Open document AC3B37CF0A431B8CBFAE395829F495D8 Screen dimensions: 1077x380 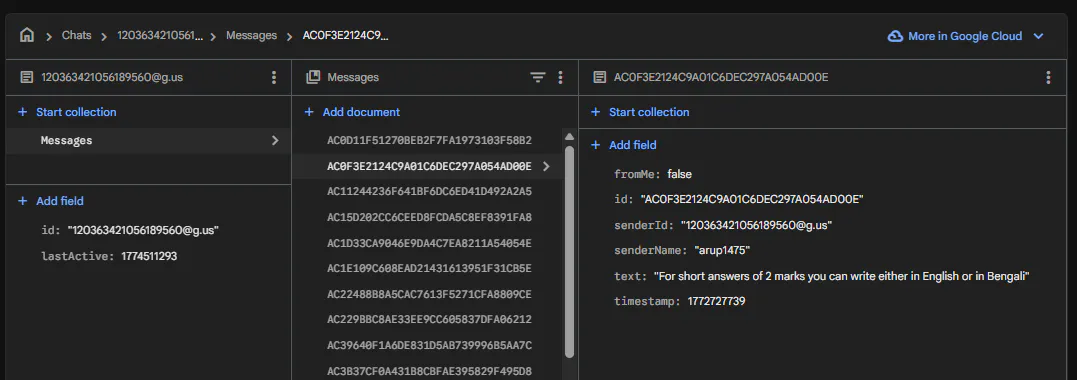coord(429,371)
